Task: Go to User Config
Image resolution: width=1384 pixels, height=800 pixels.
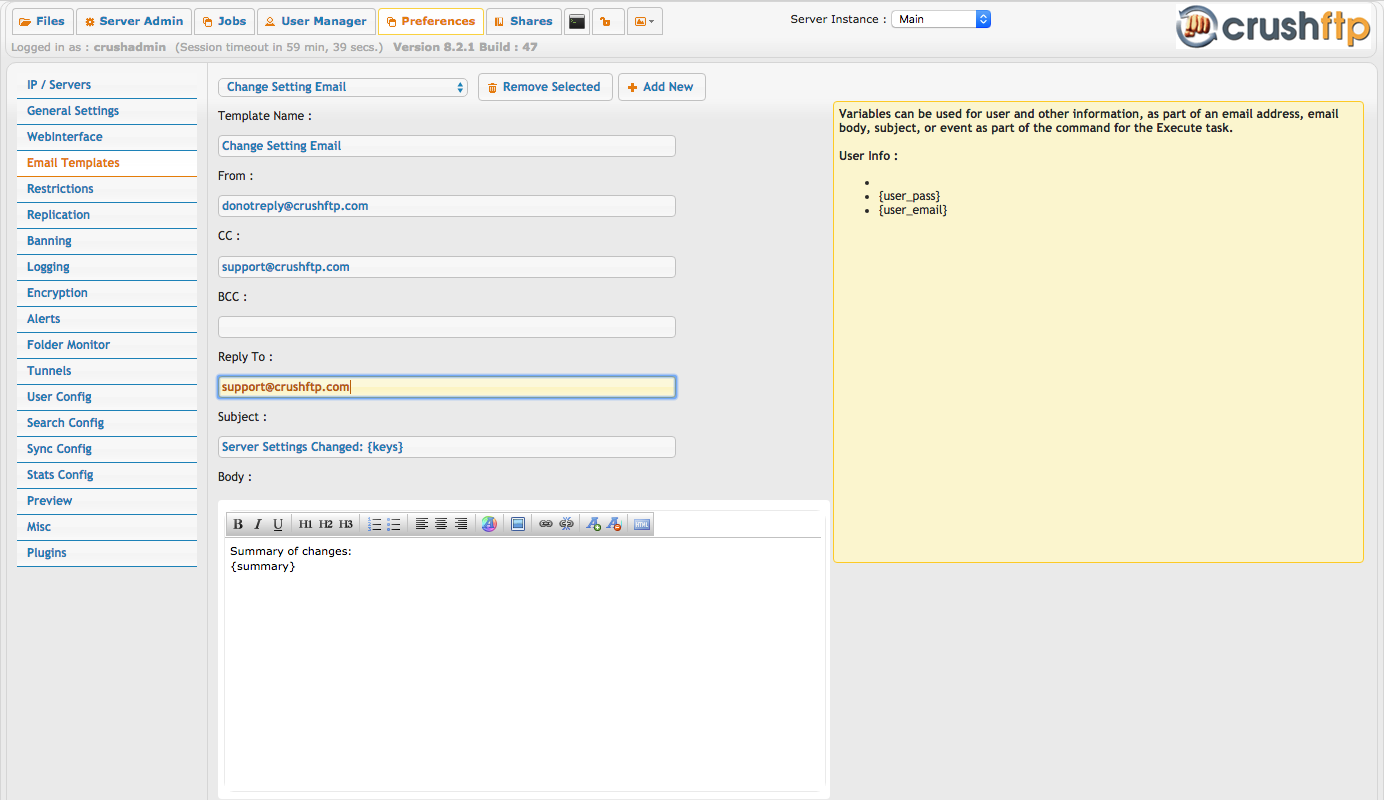Action: (x=107, y=397)
